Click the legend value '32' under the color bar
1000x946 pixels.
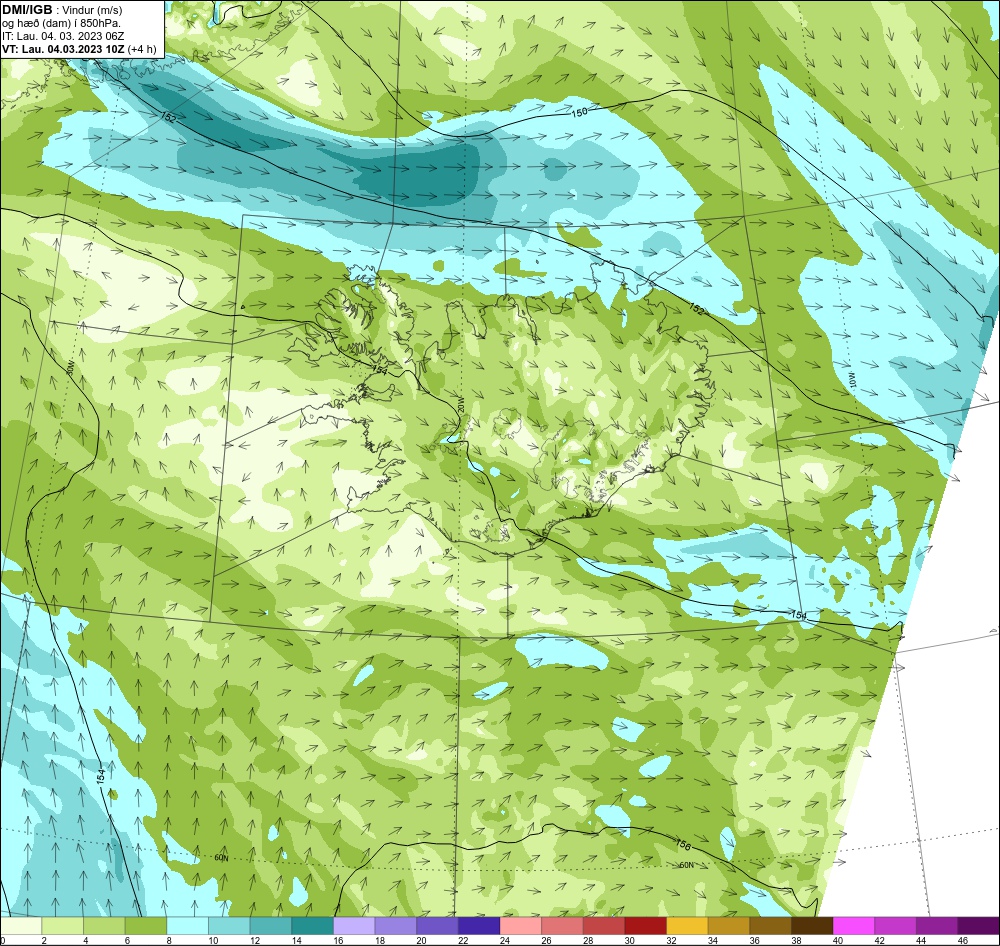pos(672,940)
